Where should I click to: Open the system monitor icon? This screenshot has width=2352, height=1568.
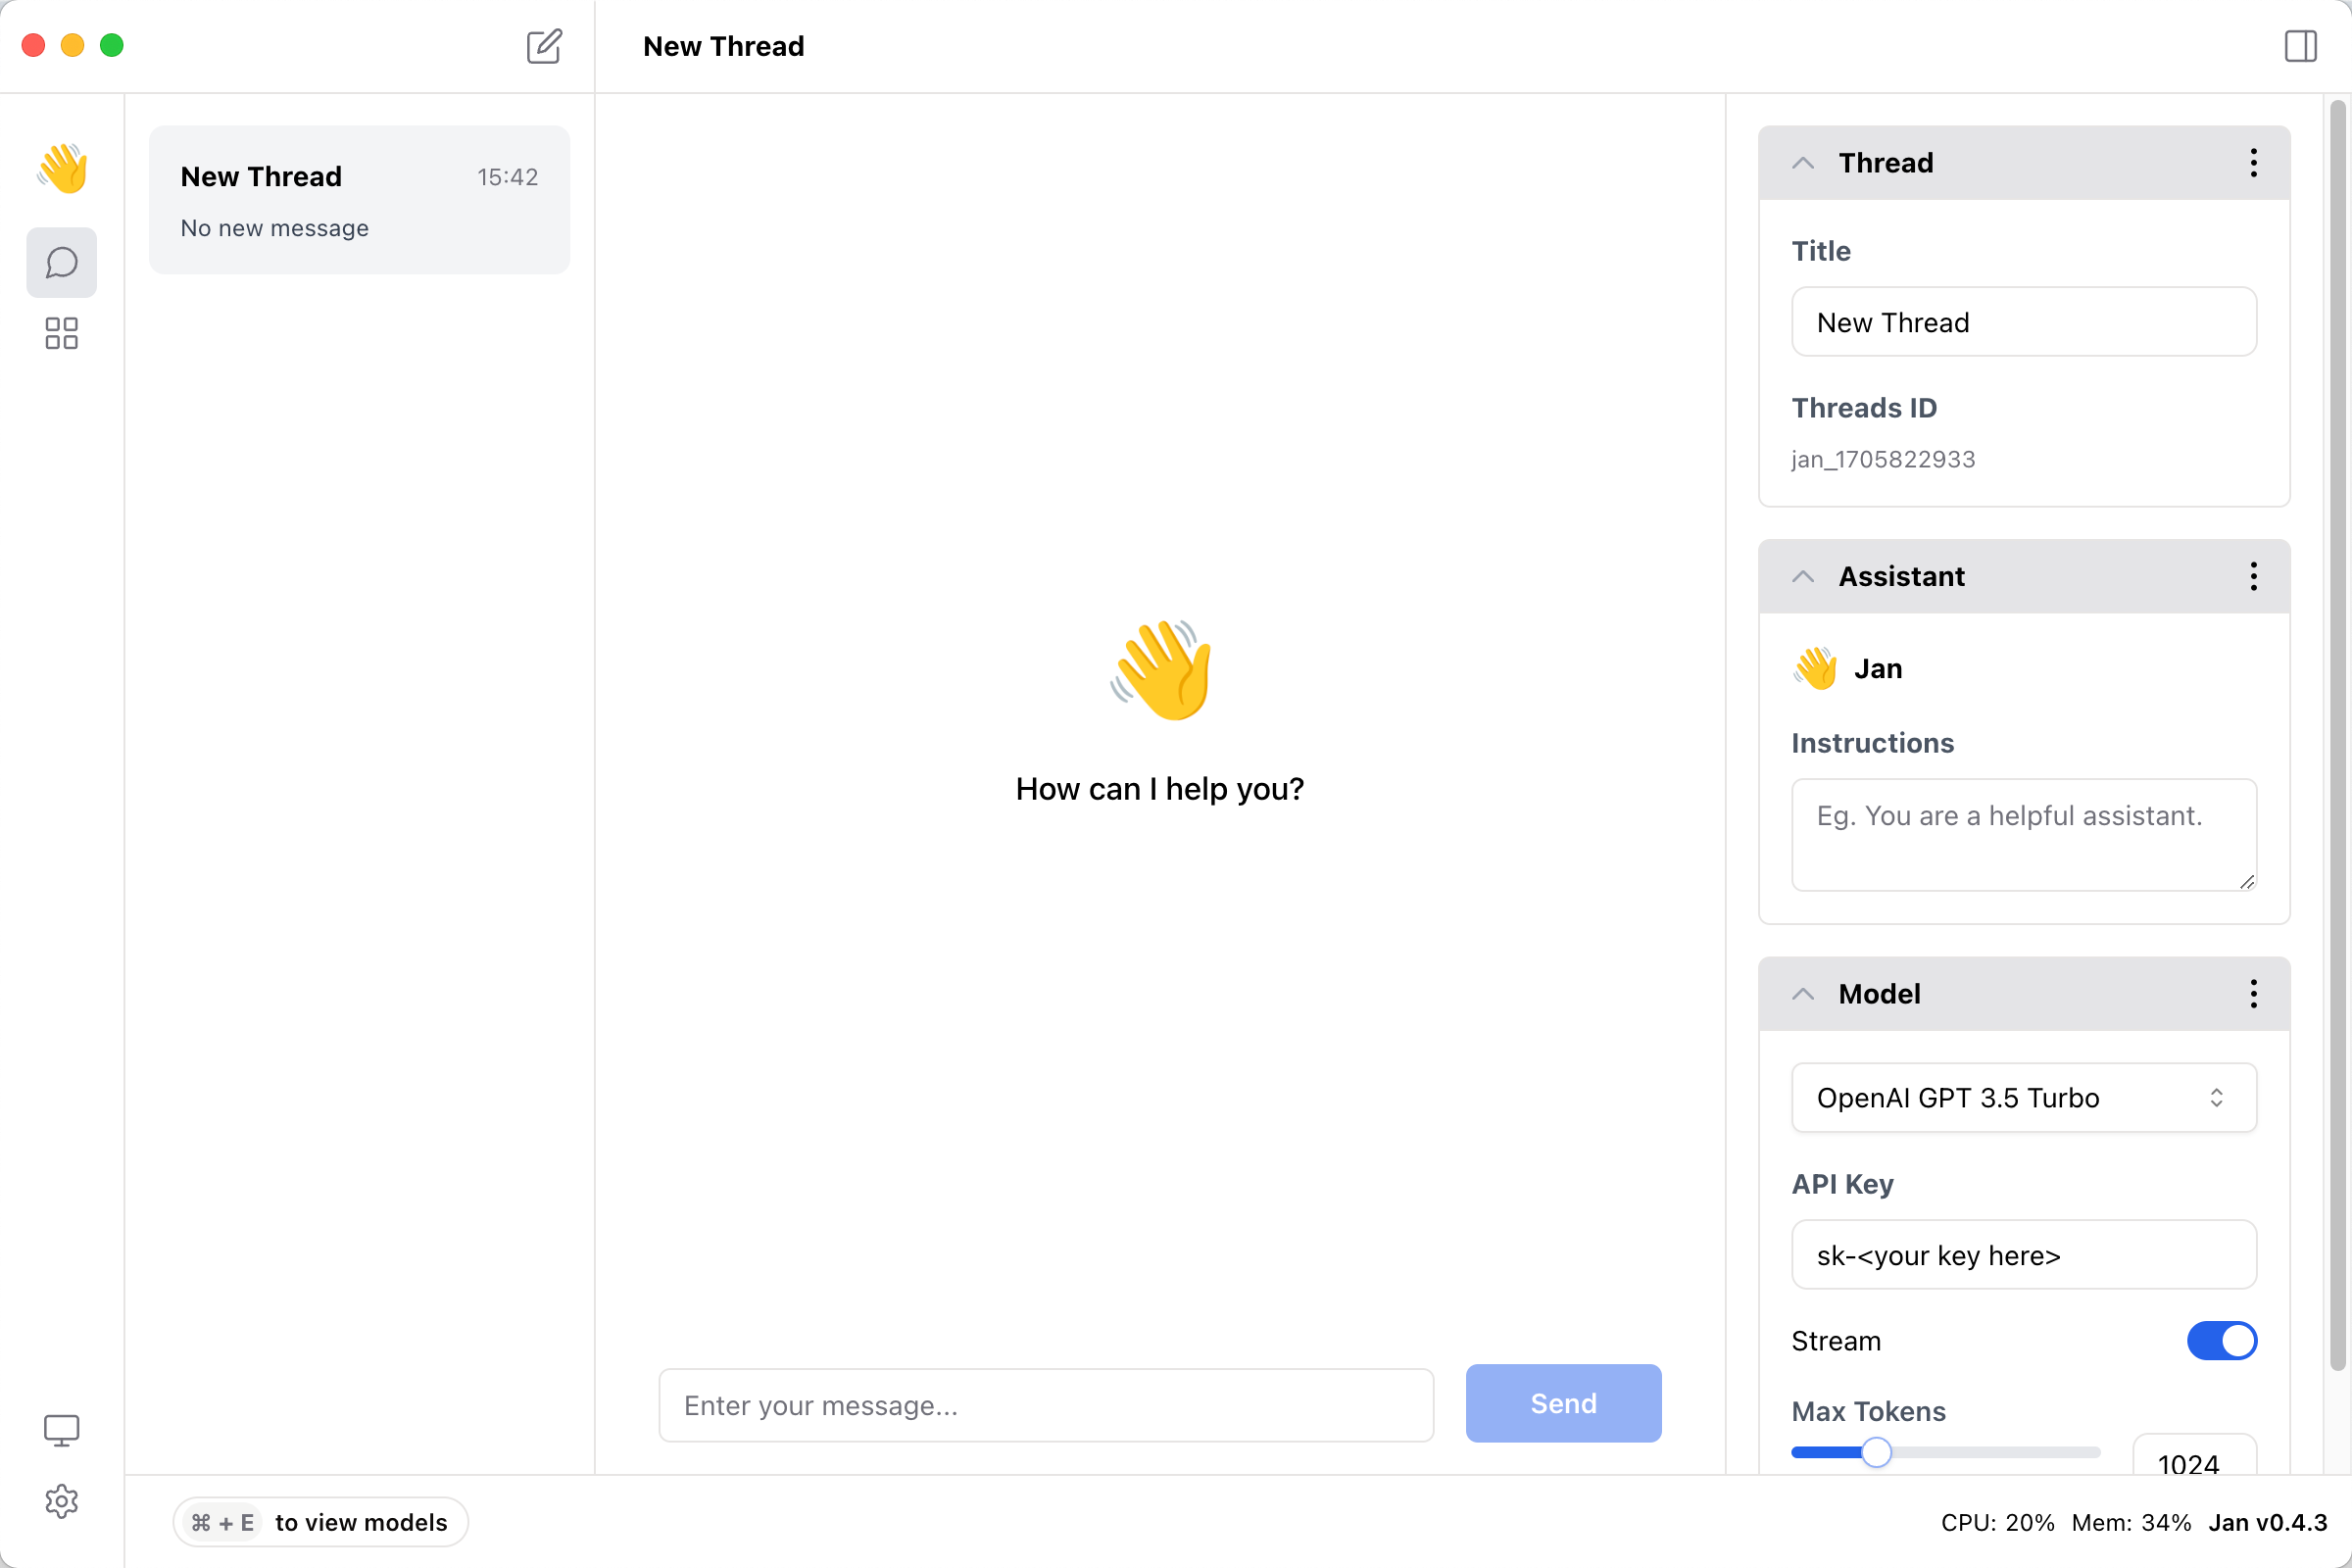[x=62, y=1430]
